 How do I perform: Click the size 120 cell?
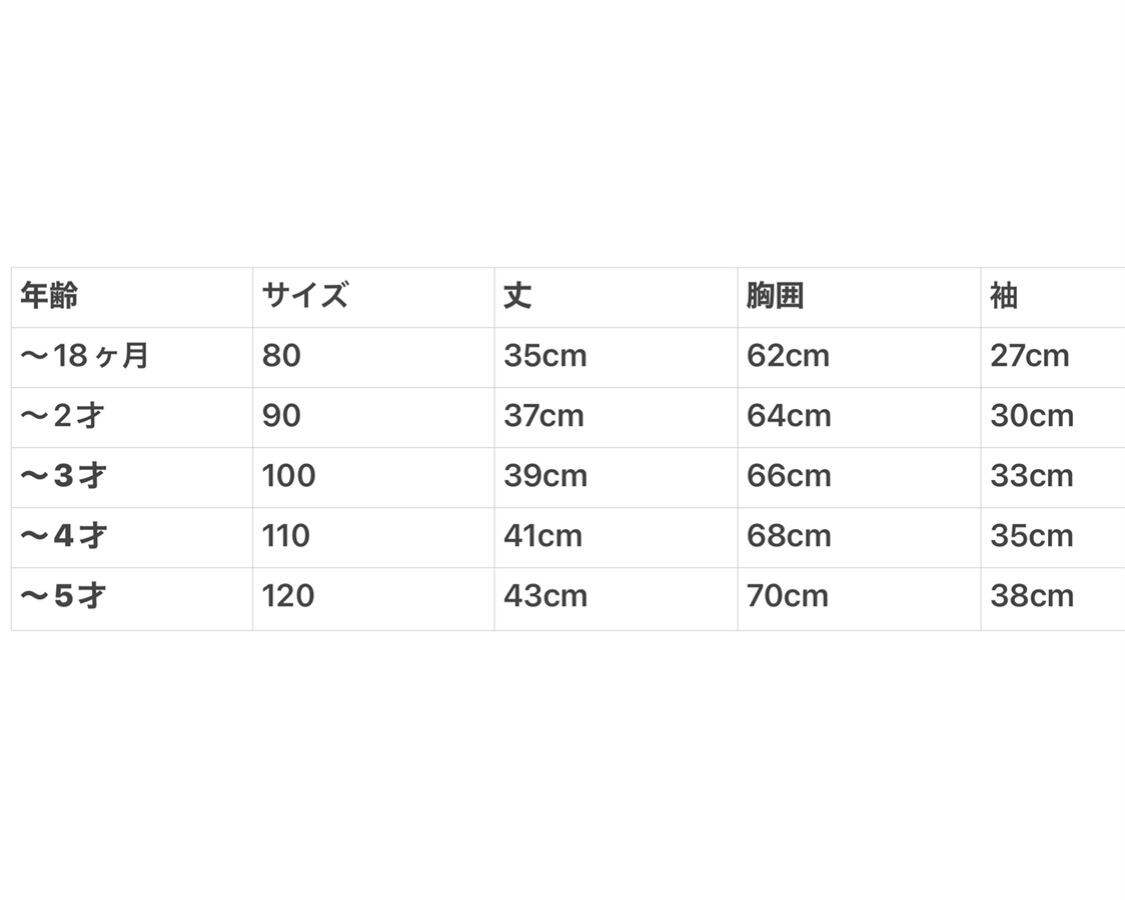point(289,597)
